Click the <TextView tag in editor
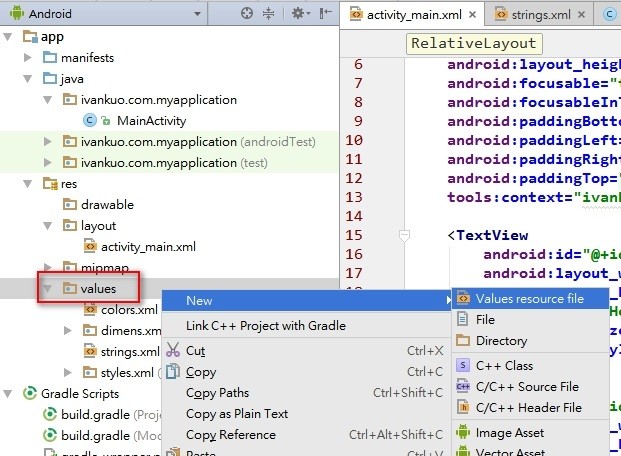Screen dimensions: 621x456 (x=488, y=236)
